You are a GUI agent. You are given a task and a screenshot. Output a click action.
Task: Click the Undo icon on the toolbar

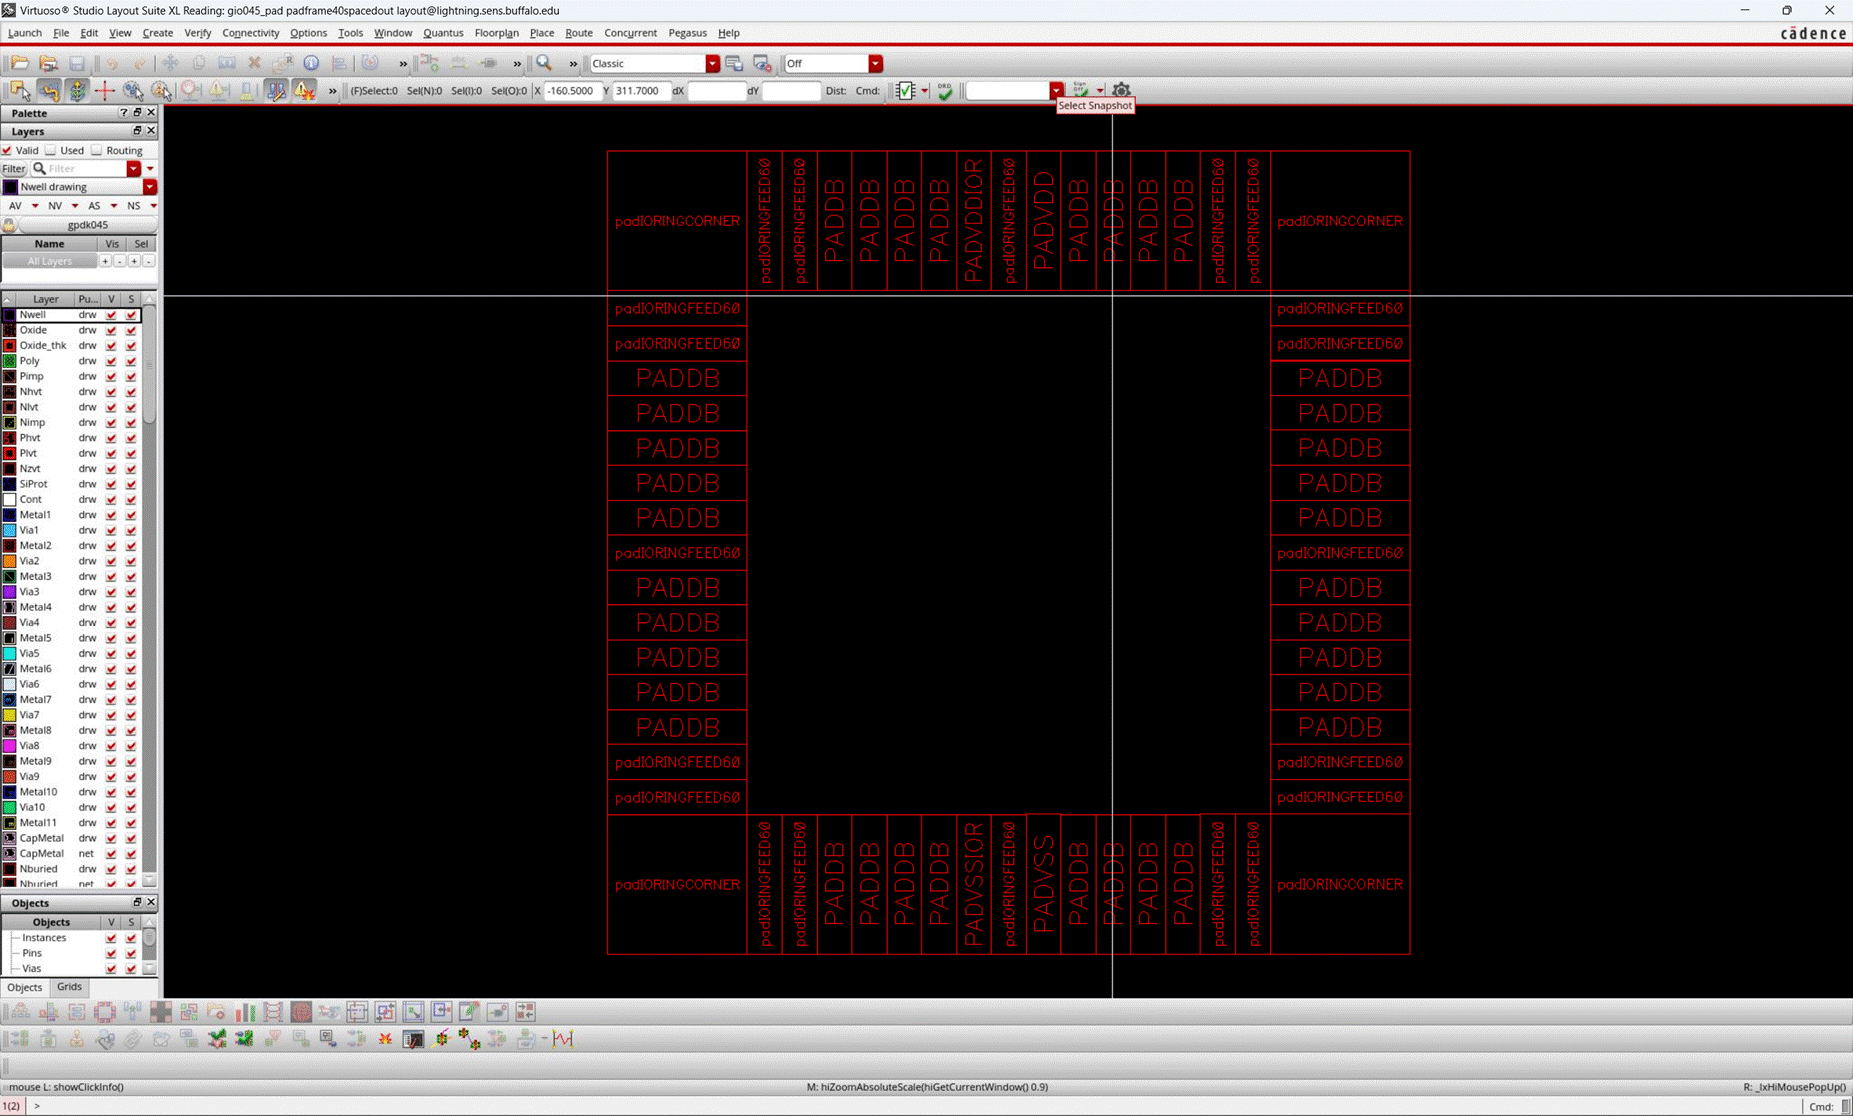coord(110,63)
